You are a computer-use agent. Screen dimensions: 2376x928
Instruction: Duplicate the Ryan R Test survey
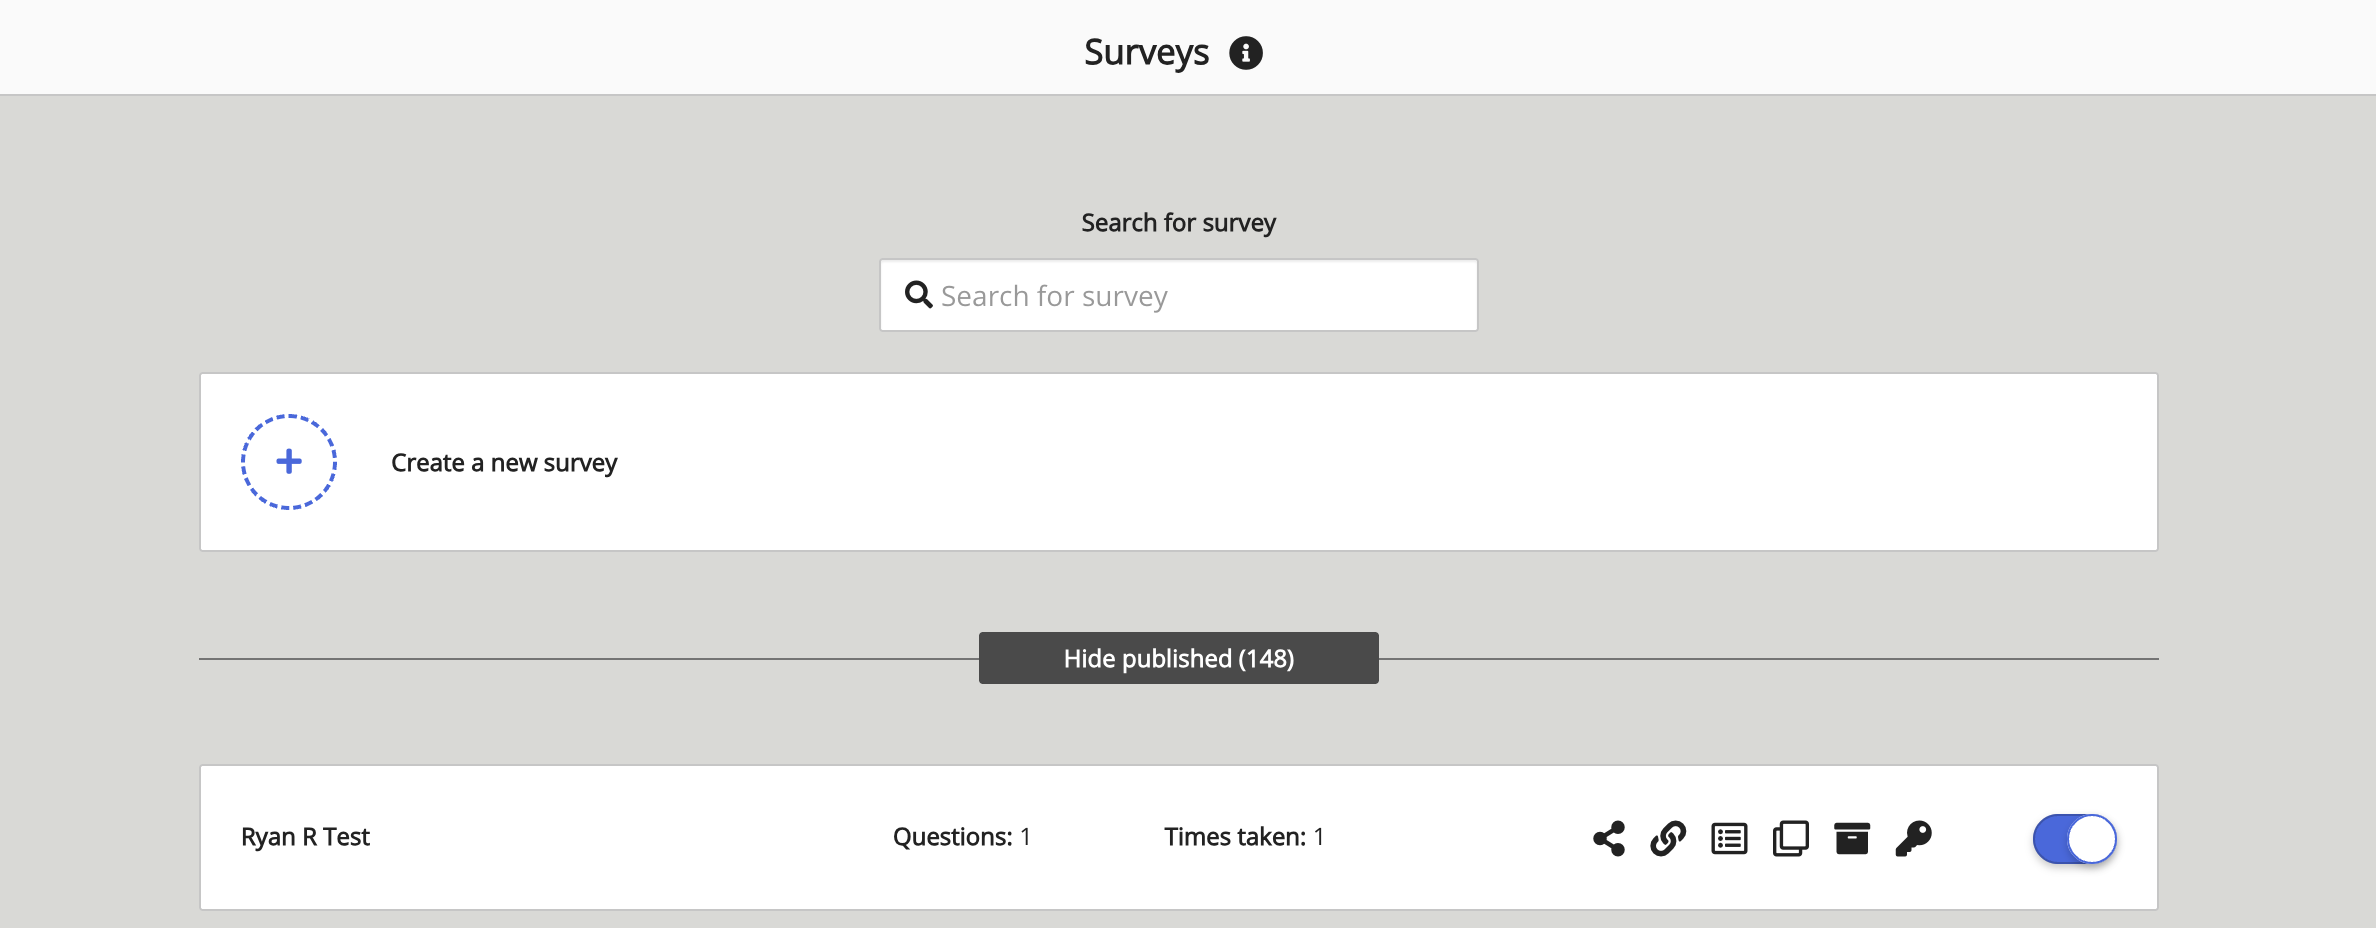coord(1791,838)
